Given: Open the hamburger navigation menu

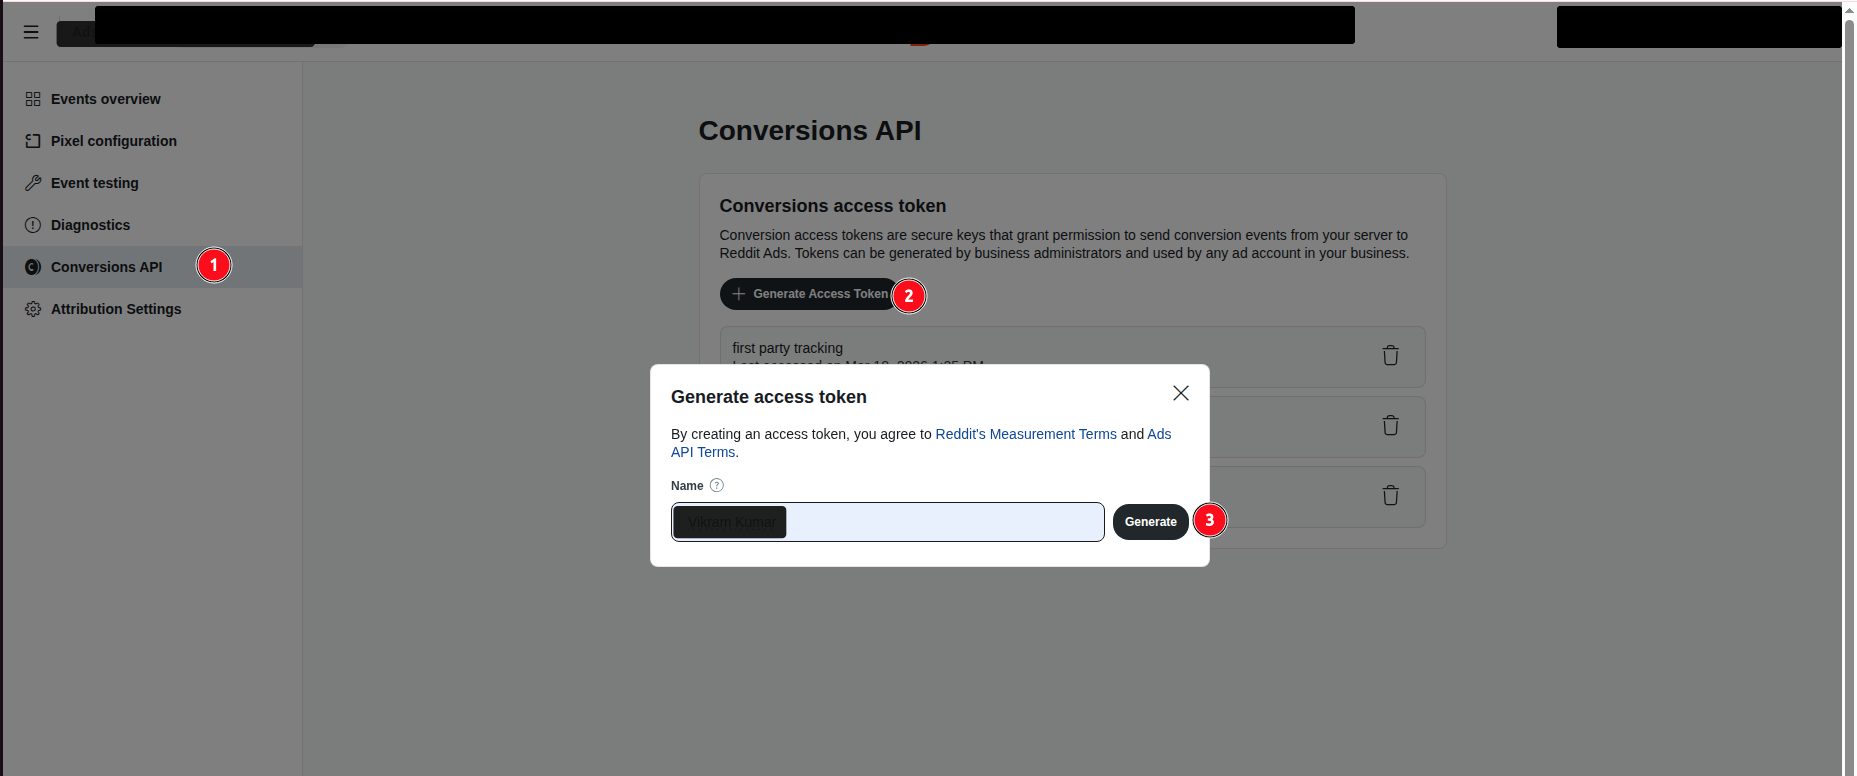Looking at the screenshot, I should coord(31,32).
